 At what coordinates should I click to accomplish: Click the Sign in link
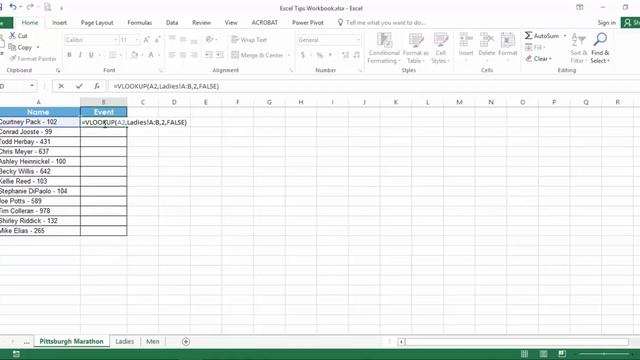607,23
